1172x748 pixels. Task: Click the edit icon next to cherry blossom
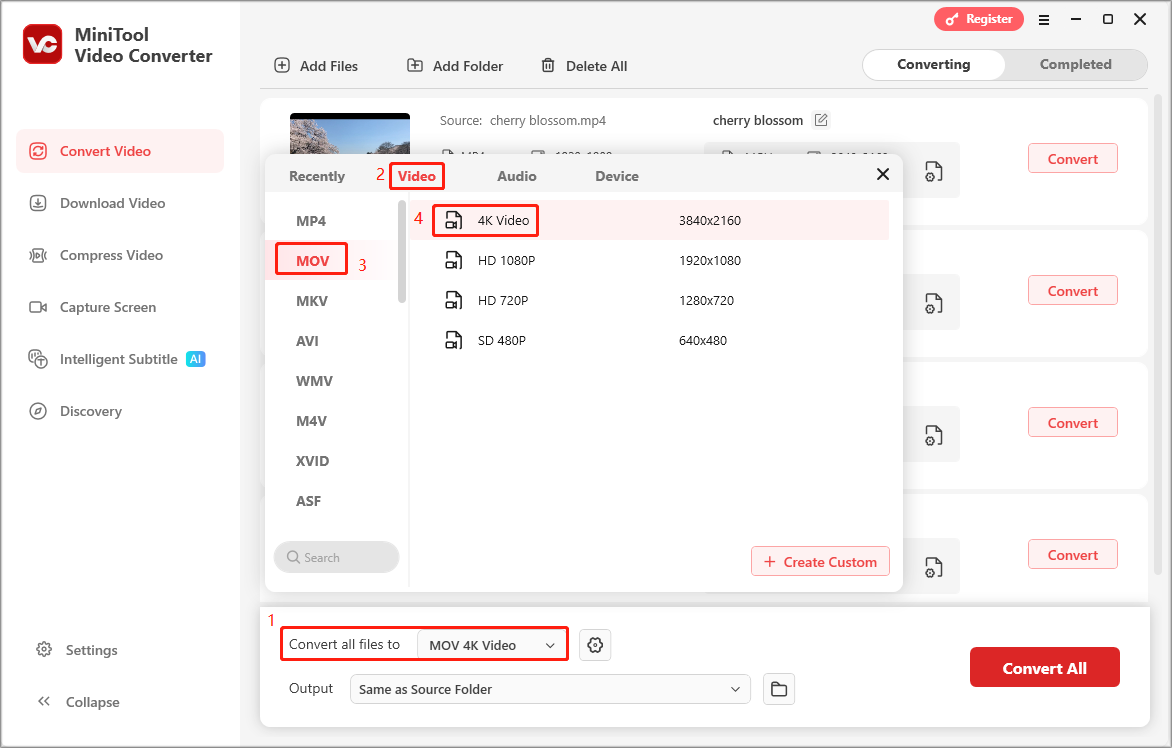[821, 120]
